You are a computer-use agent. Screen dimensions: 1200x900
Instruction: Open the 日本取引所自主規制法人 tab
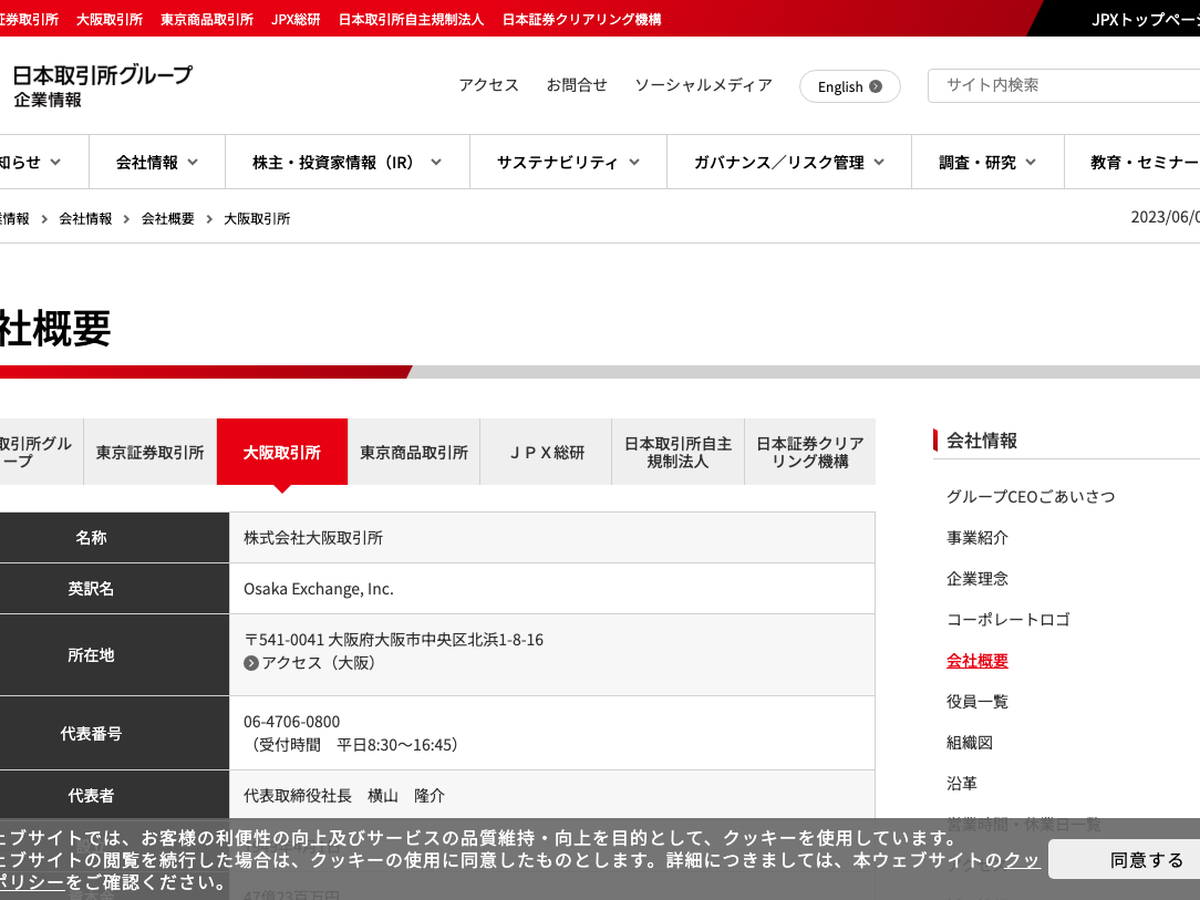678,453
